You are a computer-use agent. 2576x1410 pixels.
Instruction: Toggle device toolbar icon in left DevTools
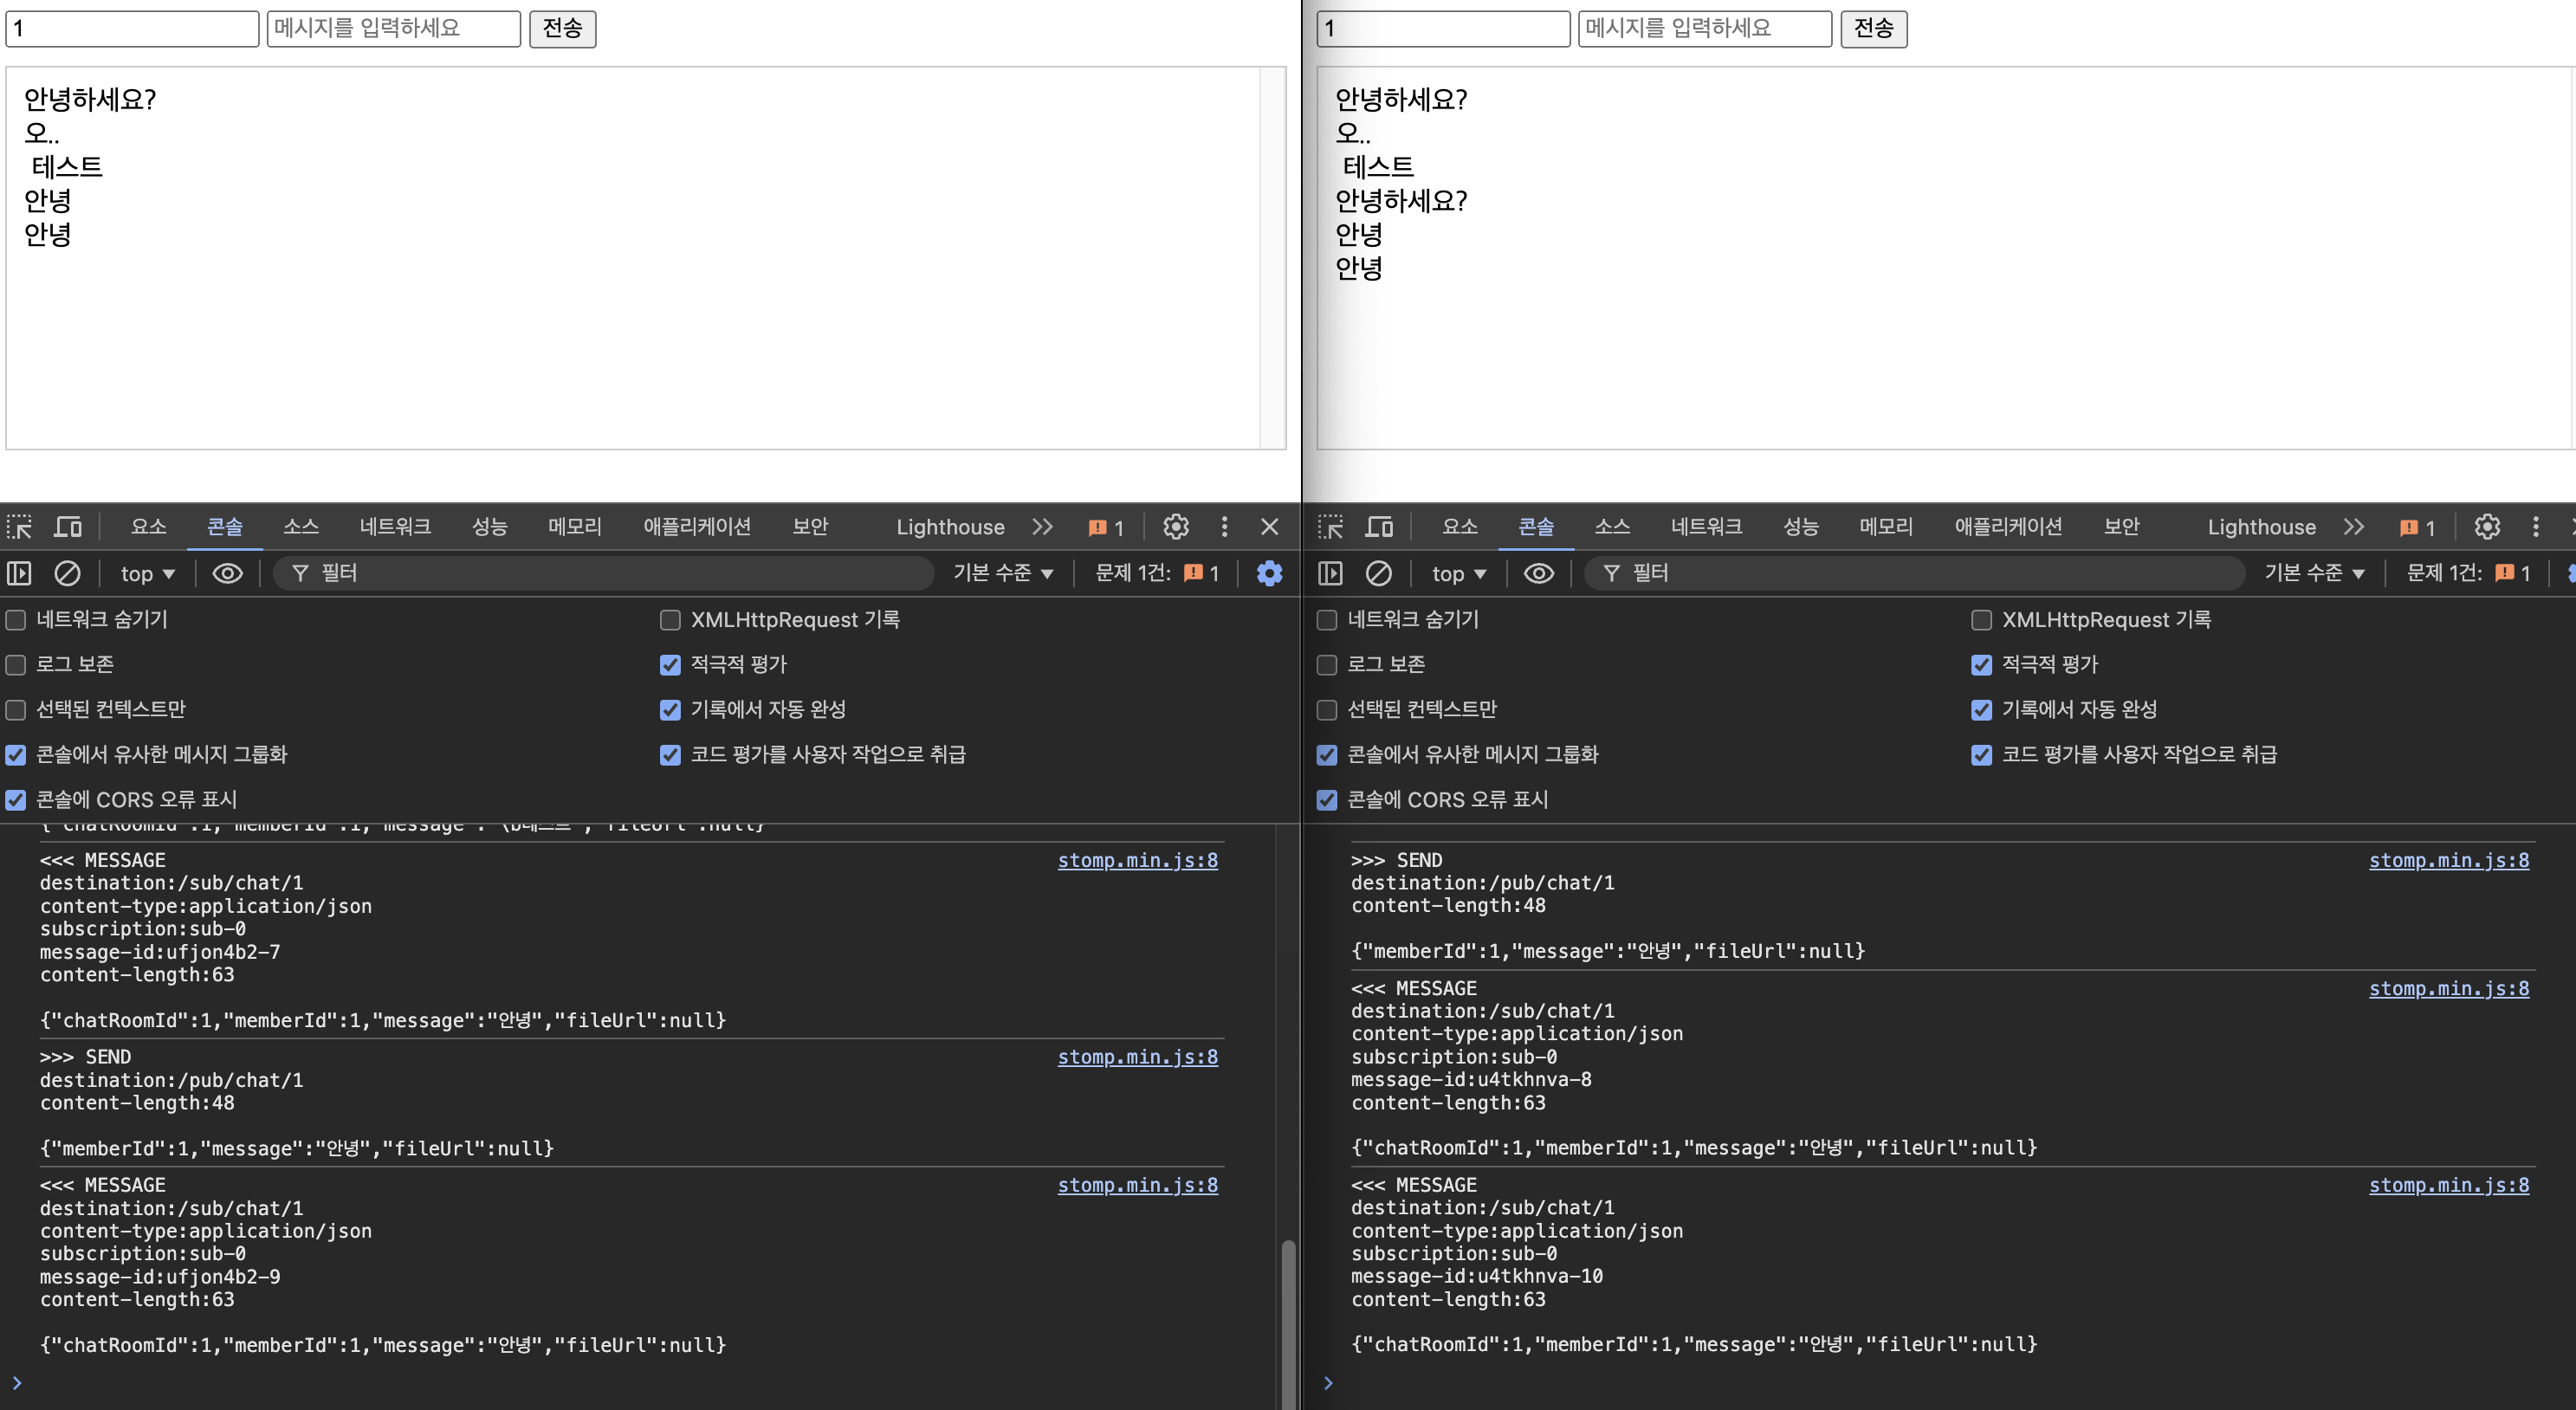[68, 527]
